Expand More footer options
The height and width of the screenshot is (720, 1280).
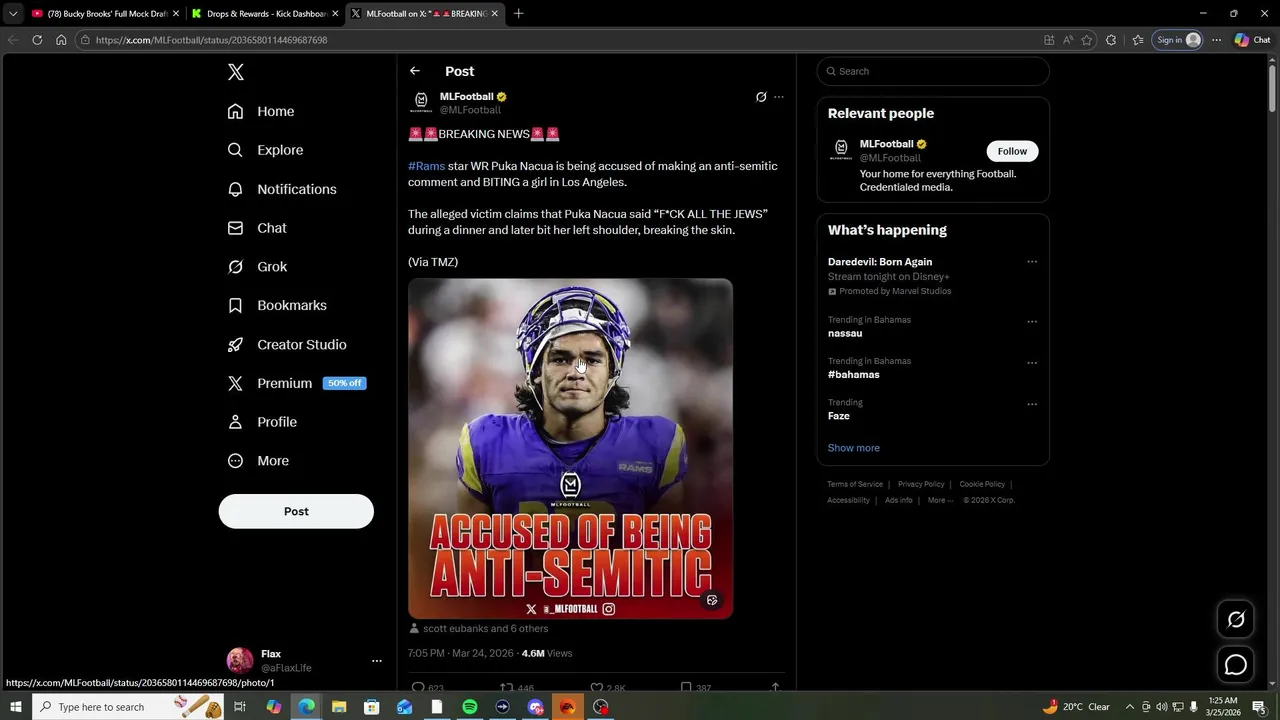tap(939, 500)
